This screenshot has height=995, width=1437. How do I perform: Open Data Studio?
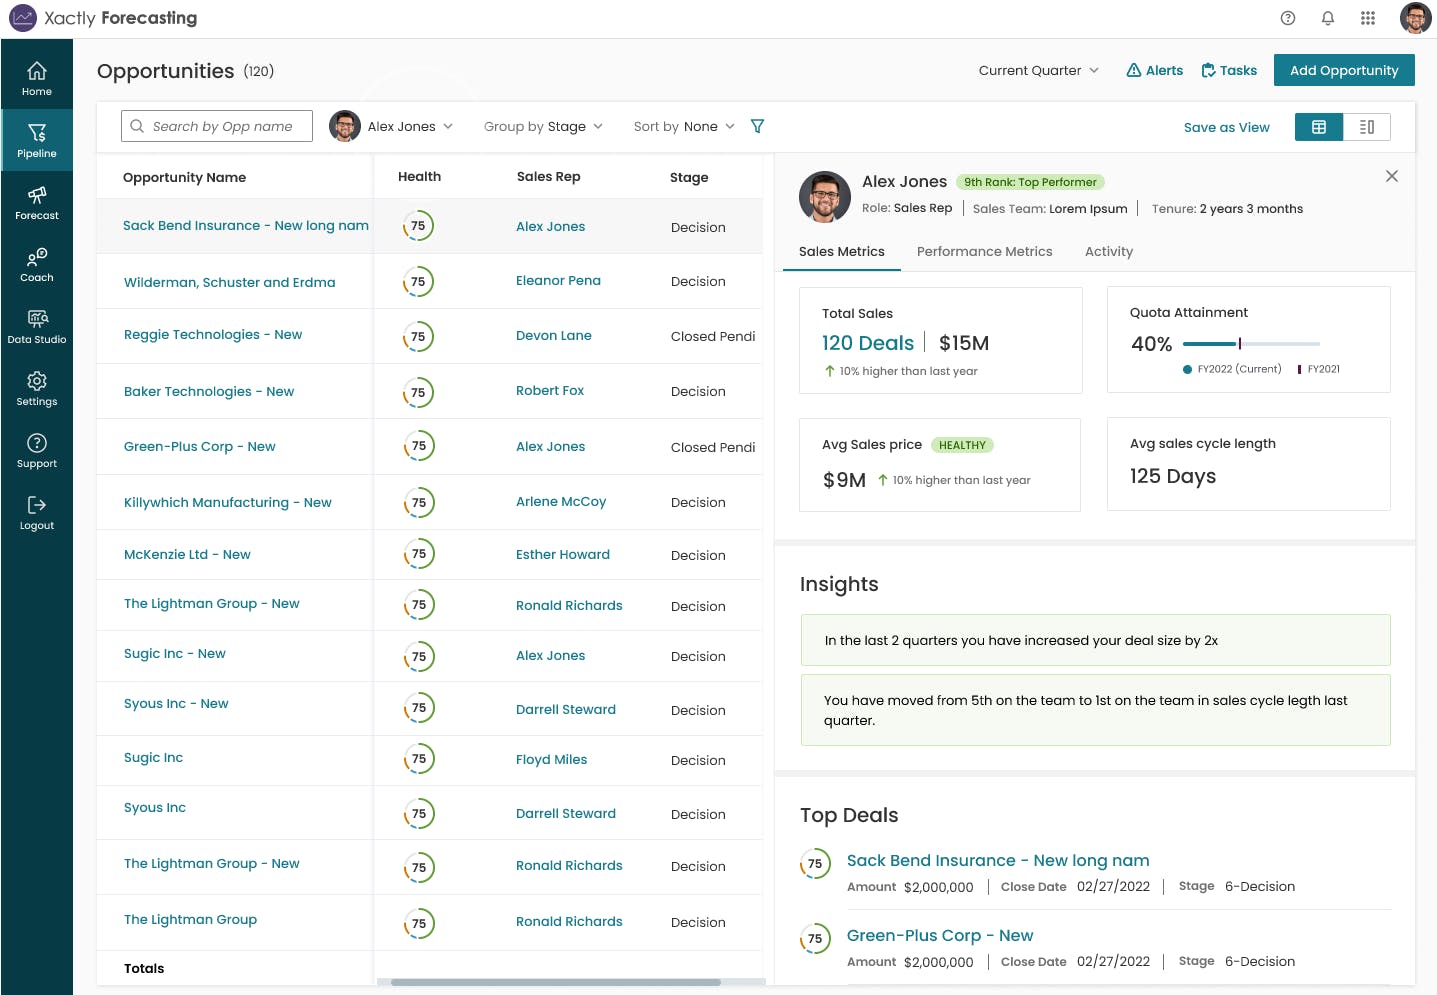37,327
